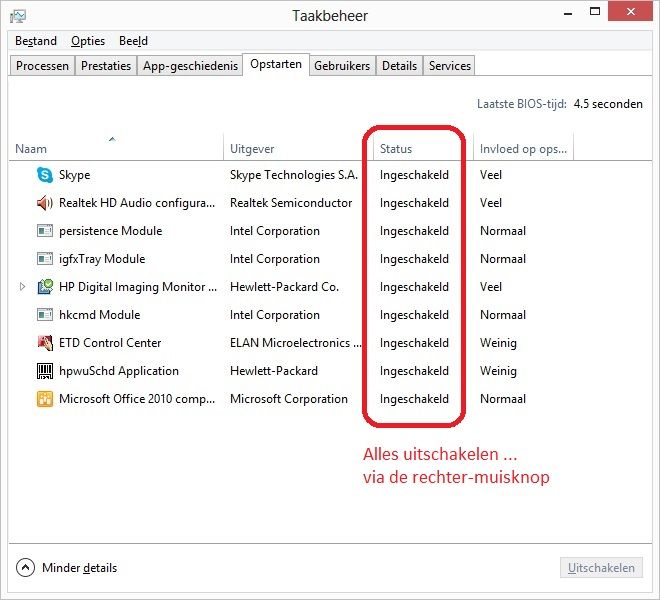
Task: Click the persistence Module icon
Action: click(45, 231)
